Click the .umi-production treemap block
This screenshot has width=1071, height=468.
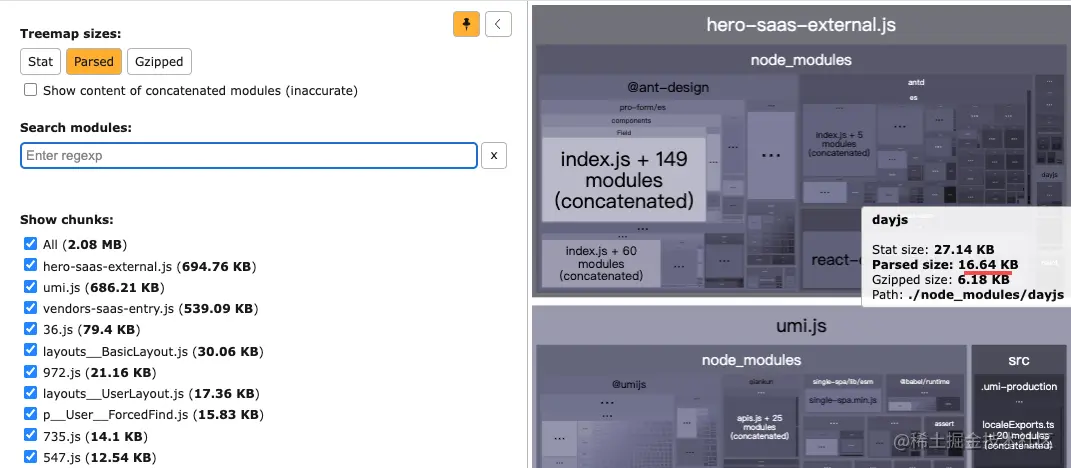click(1018, 387)
